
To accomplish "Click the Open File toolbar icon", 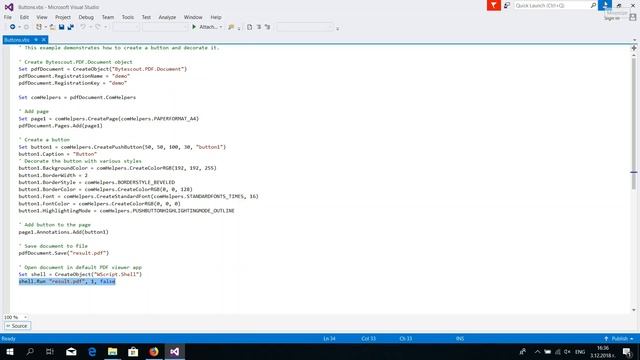I will 52,27.
